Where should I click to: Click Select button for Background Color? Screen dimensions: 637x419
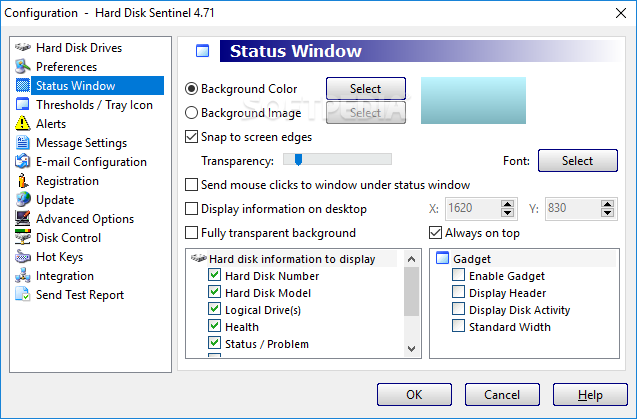(366, 89)
